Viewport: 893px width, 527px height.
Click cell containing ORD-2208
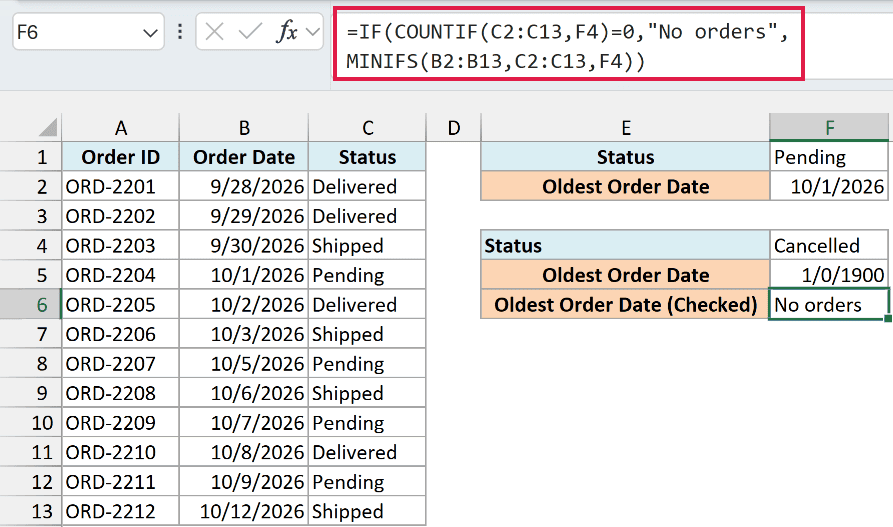(x=120, y=393)
